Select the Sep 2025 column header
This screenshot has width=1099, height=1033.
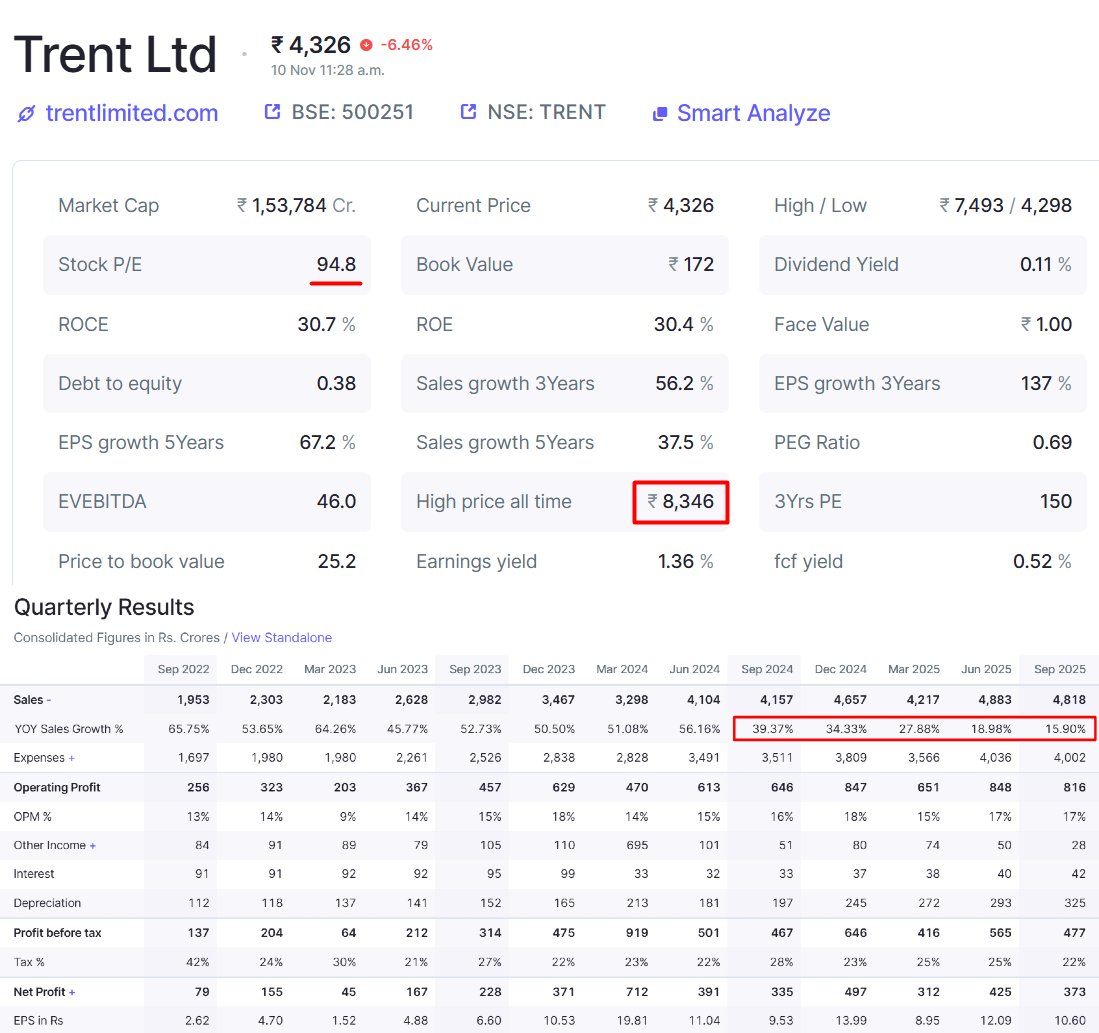pyautogui.click(x=1057, y=669)
